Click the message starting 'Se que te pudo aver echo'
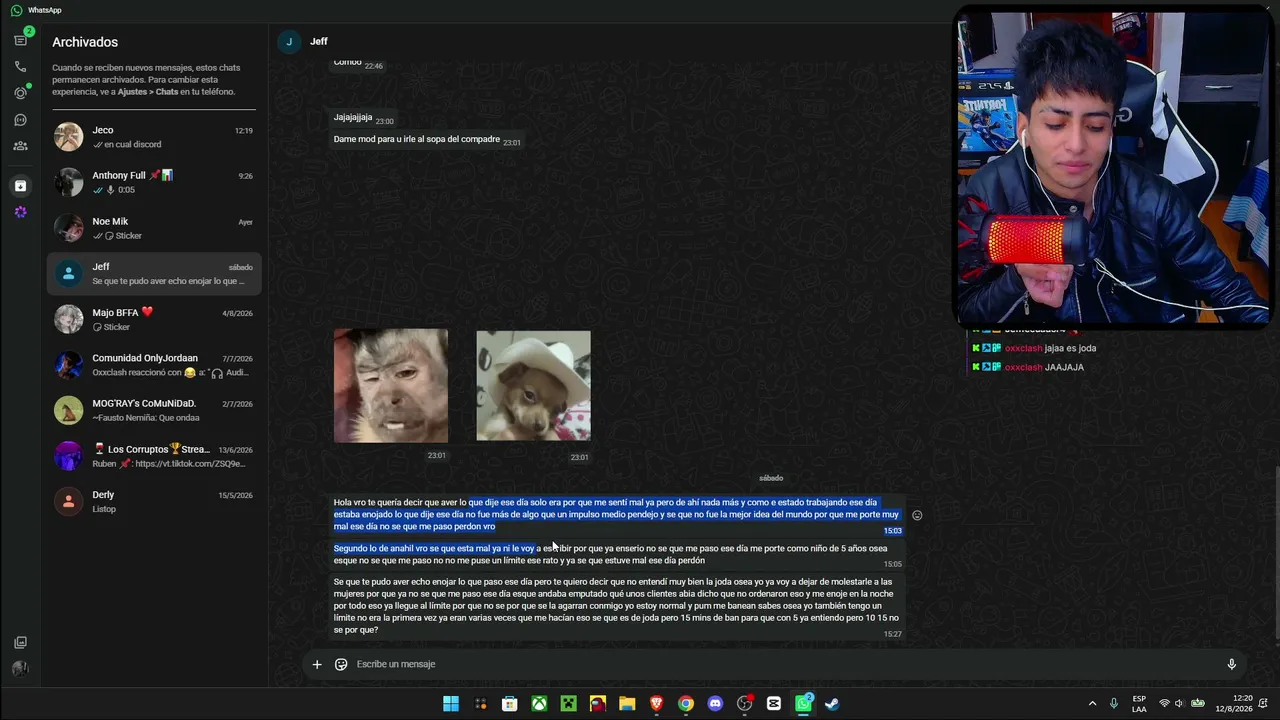The image size is (1280, 720). [x=617, y=606]
